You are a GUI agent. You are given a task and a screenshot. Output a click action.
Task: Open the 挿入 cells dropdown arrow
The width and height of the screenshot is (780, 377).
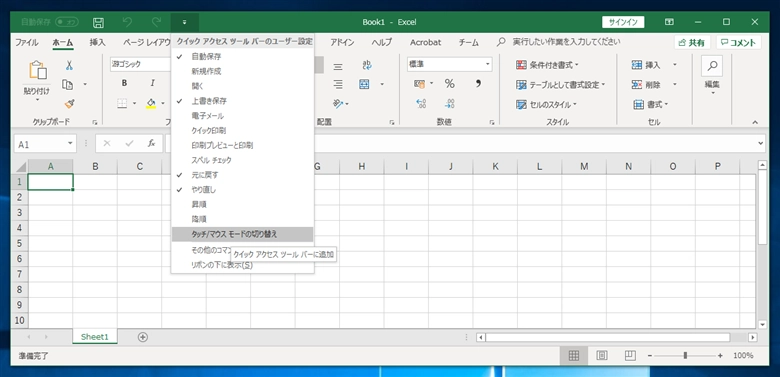[675, 65]
